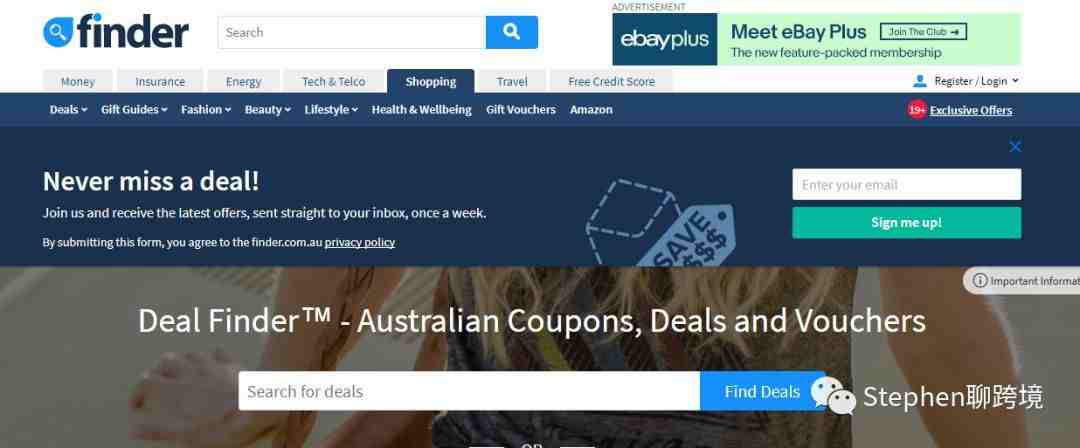Click the finder logo
Screen dimensions: 1080x448
click(x=116, y=32)
